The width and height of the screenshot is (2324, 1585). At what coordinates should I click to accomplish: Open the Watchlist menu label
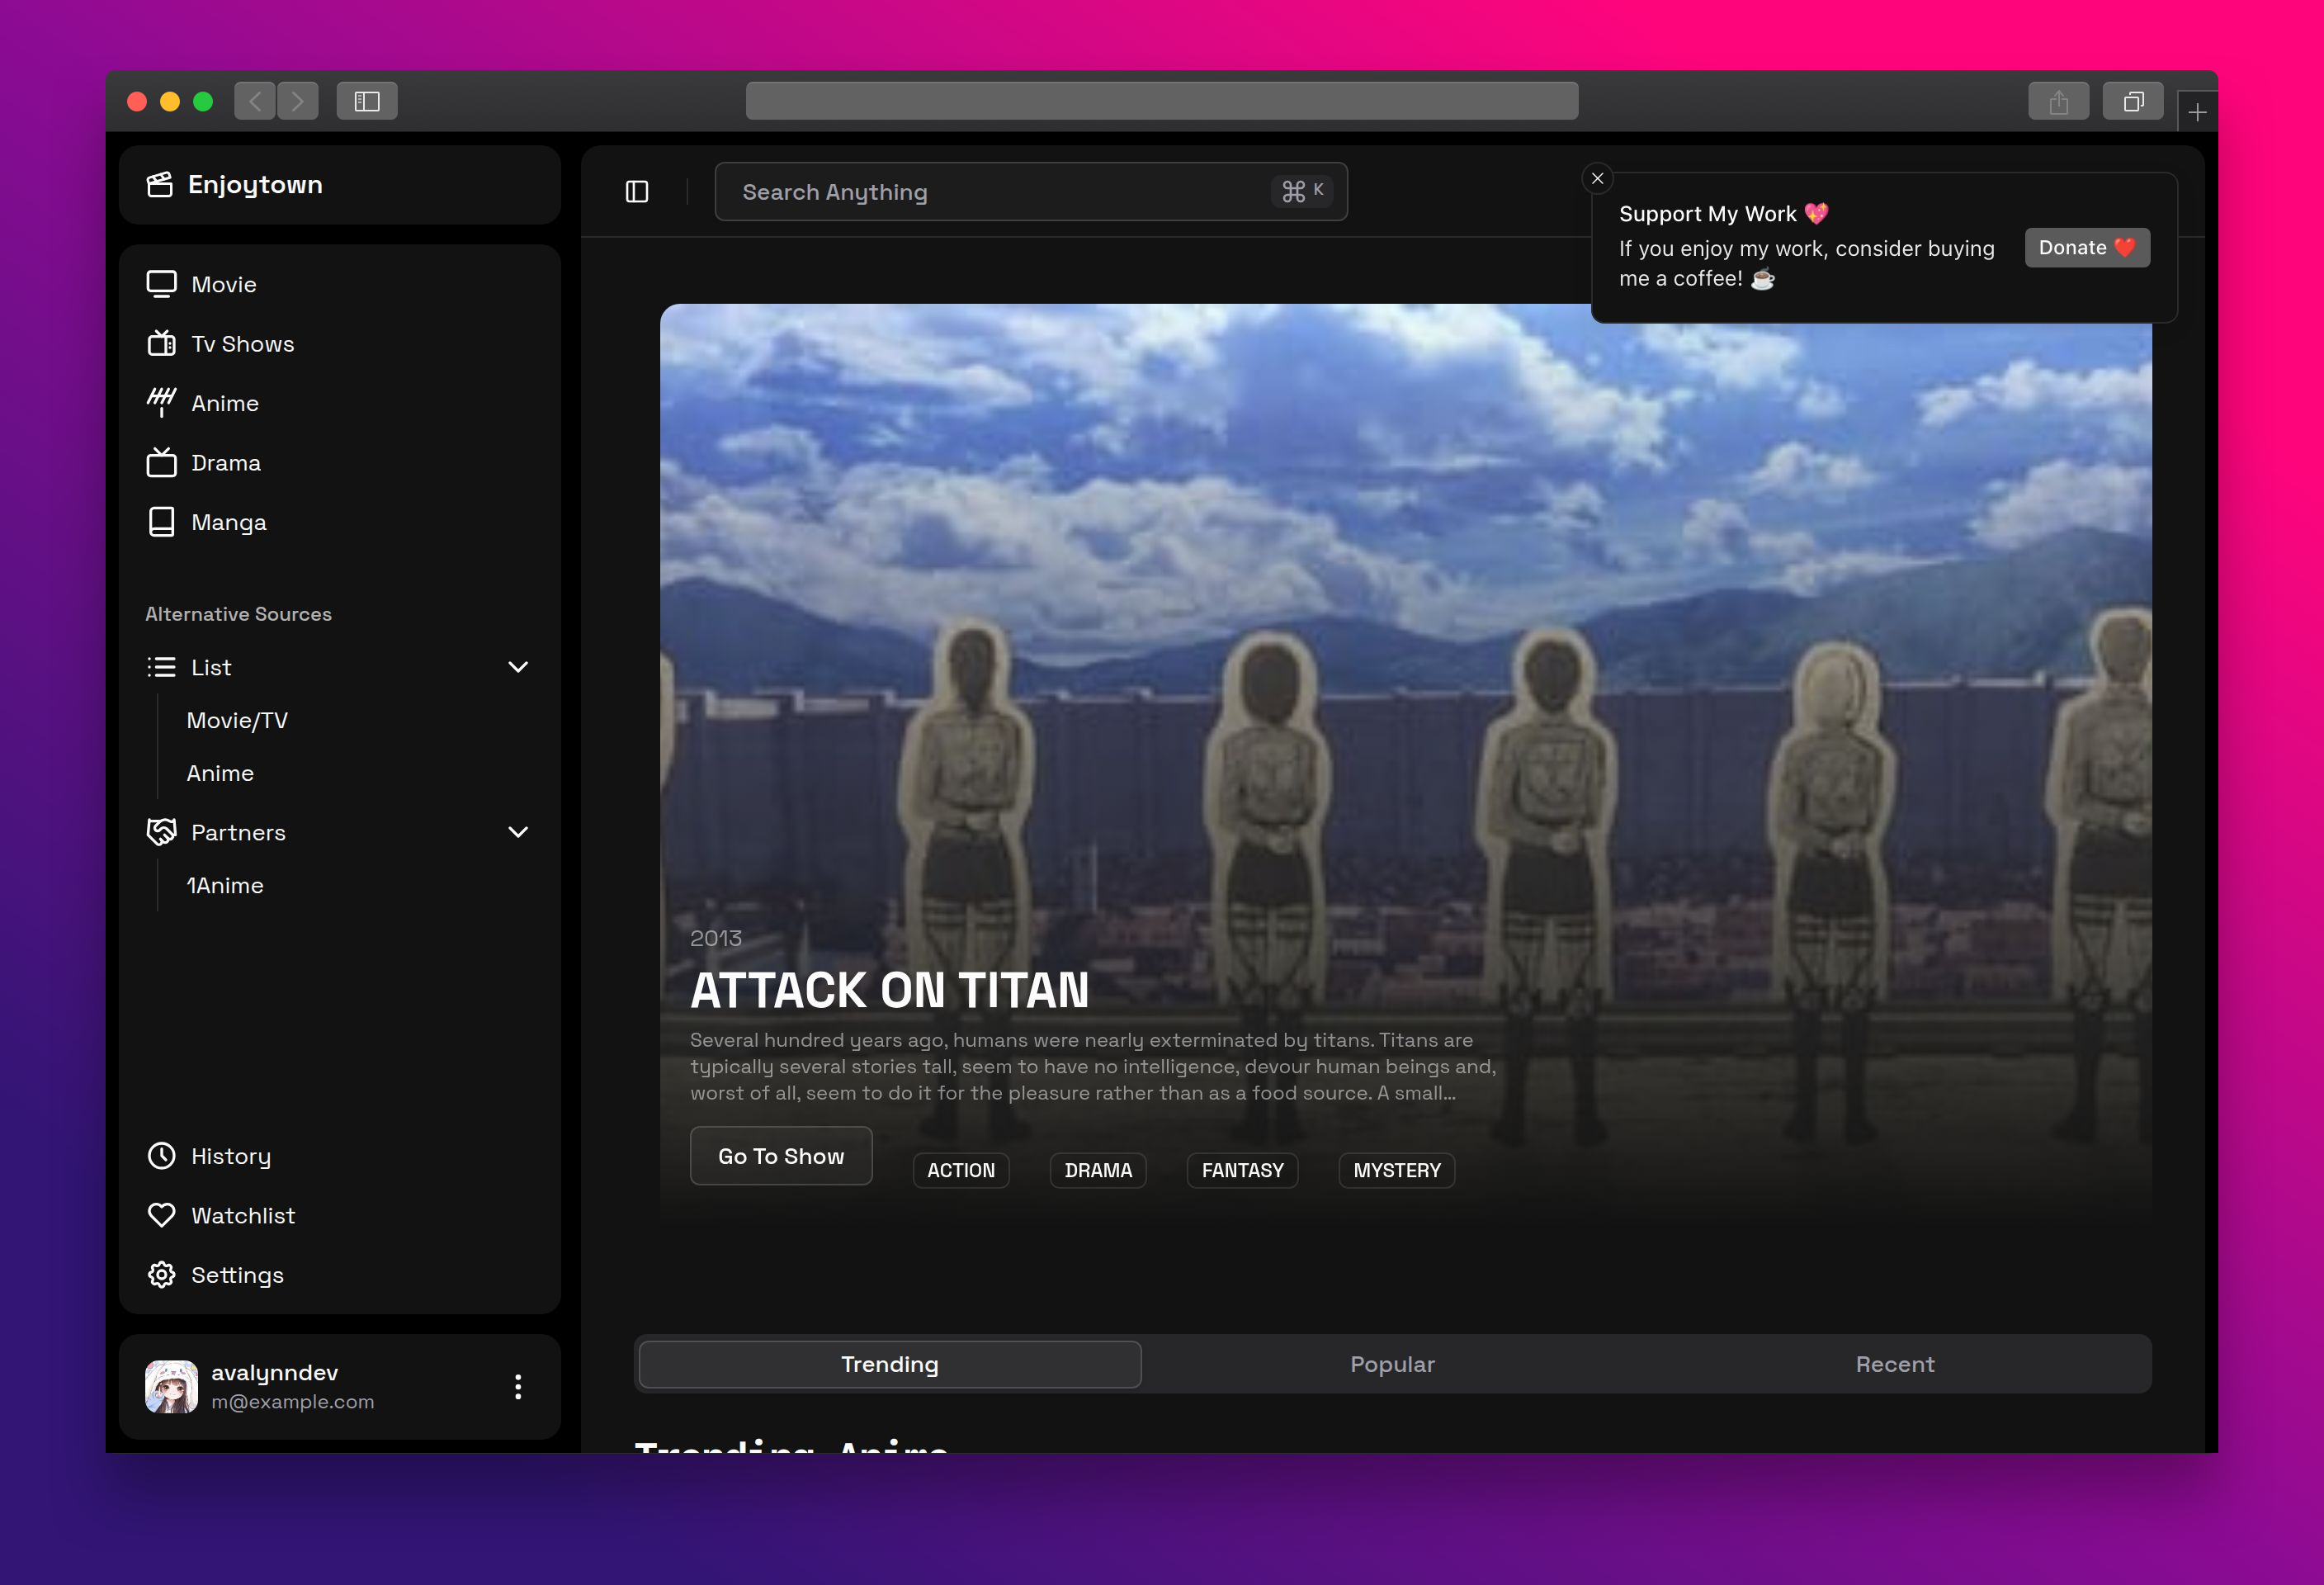click(x=243, y=1216)
